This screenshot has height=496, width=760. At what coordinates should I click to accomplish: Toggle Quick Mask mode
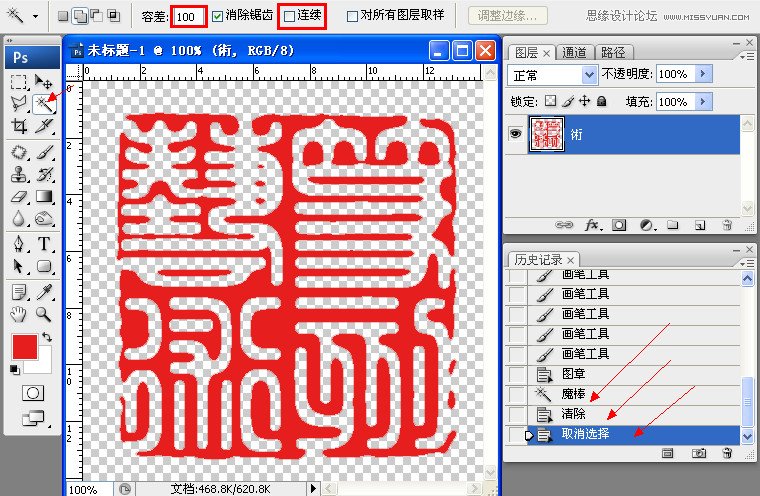point(32,393)
